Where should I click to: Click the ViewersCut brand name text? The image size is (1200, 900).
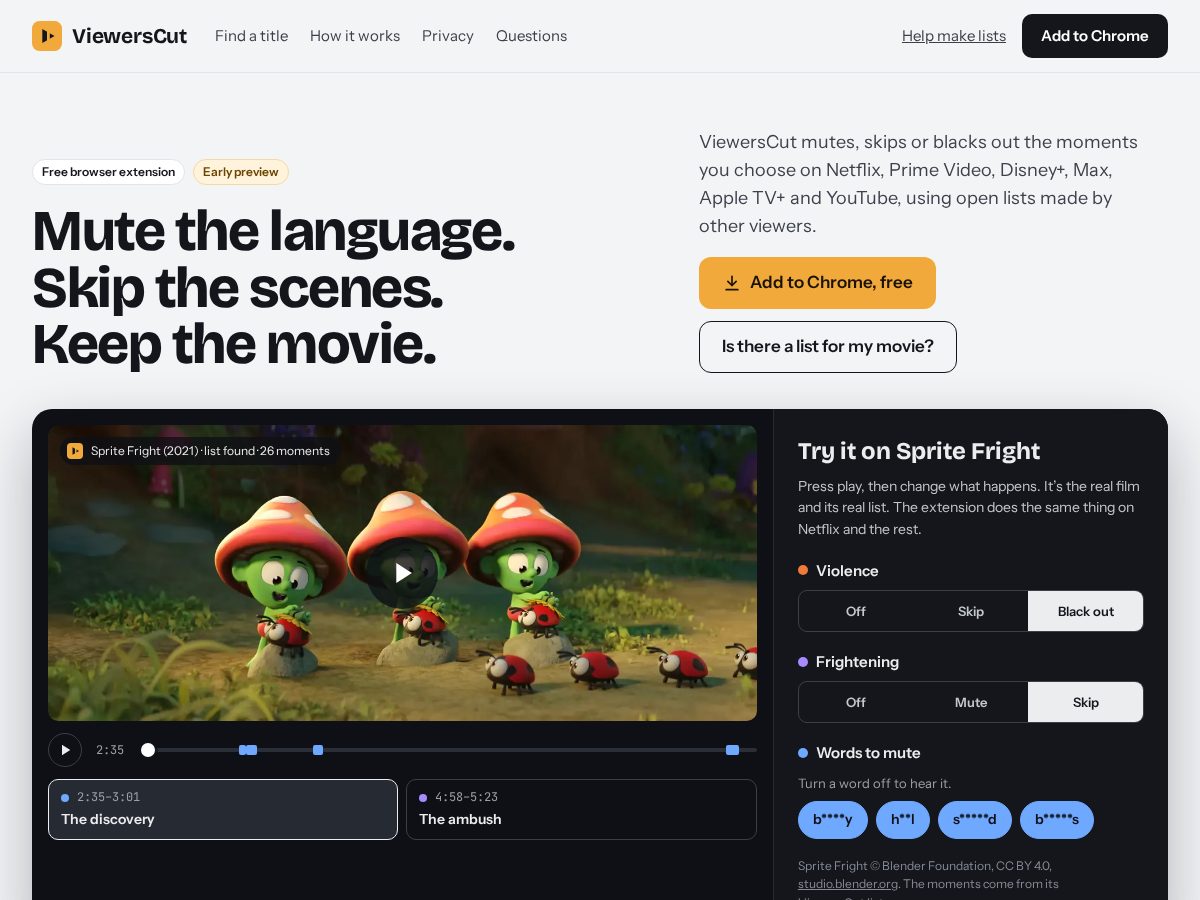(130, 36)
